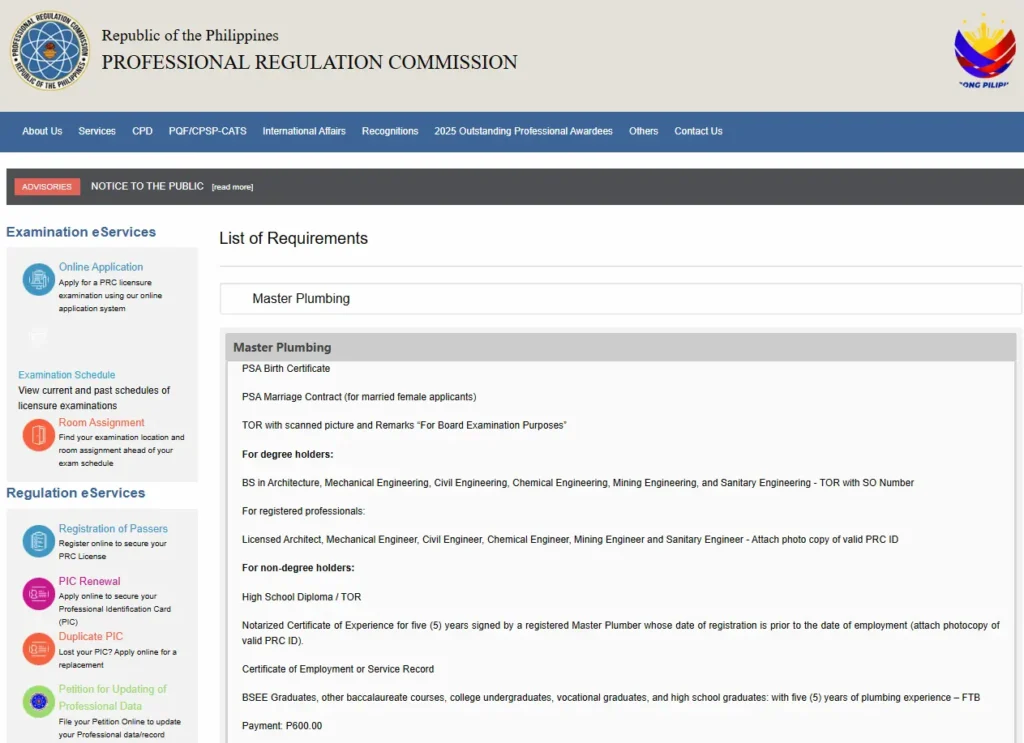Open Petition for Updating of Professional Data

(112, 697)
